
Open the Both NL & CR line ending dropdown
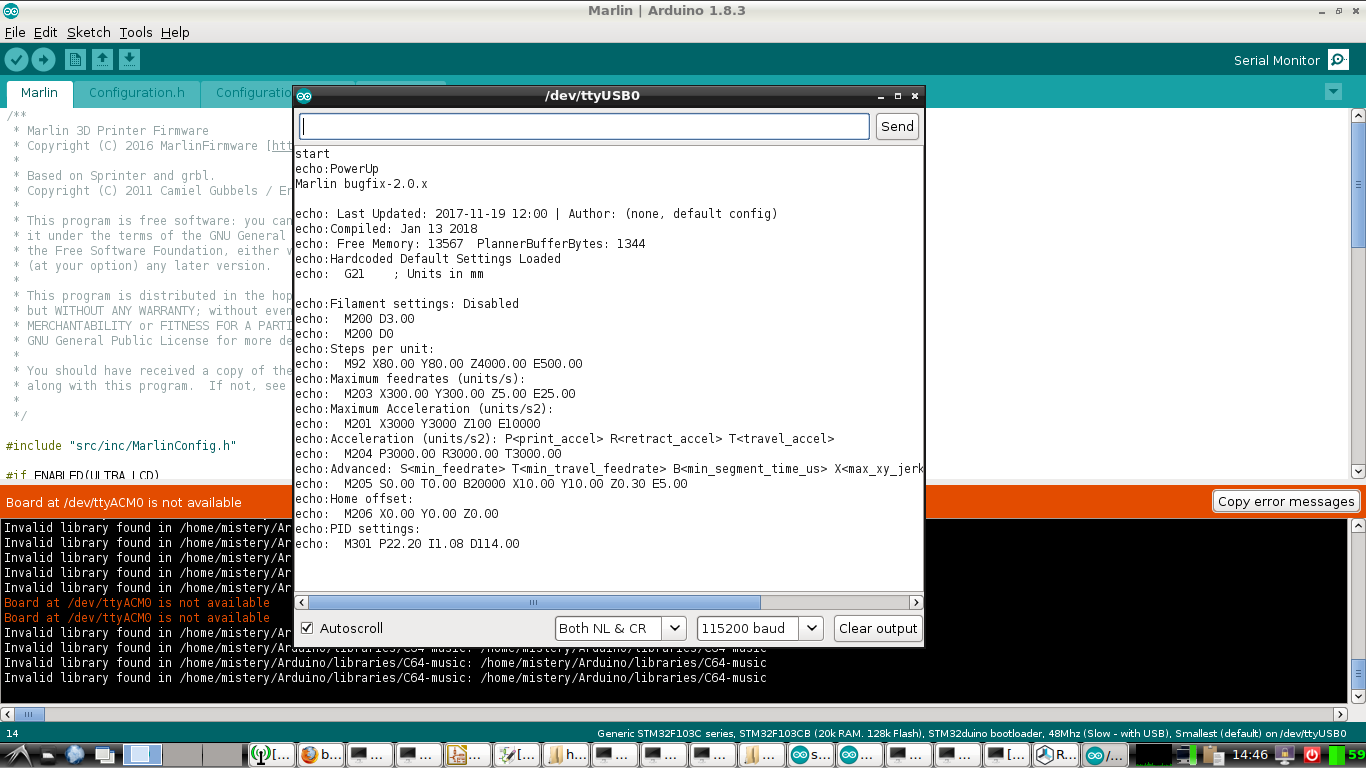tap(620, 628)
